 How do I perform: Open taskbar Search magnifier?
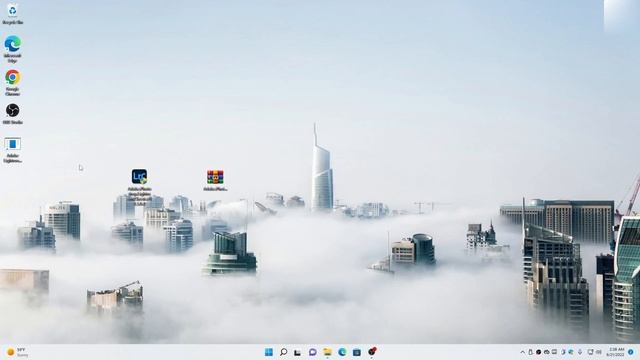(283, 352)
